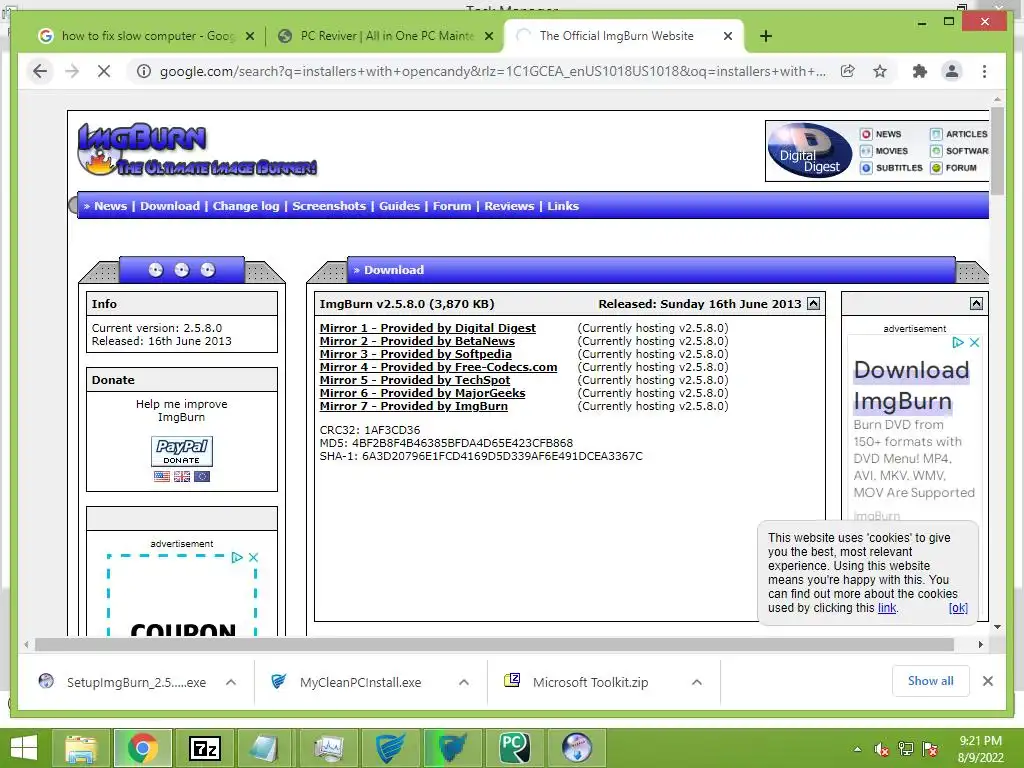Open Chrome's three-dot menu
The image size is (1024, 768).
(x=984, y=71)
